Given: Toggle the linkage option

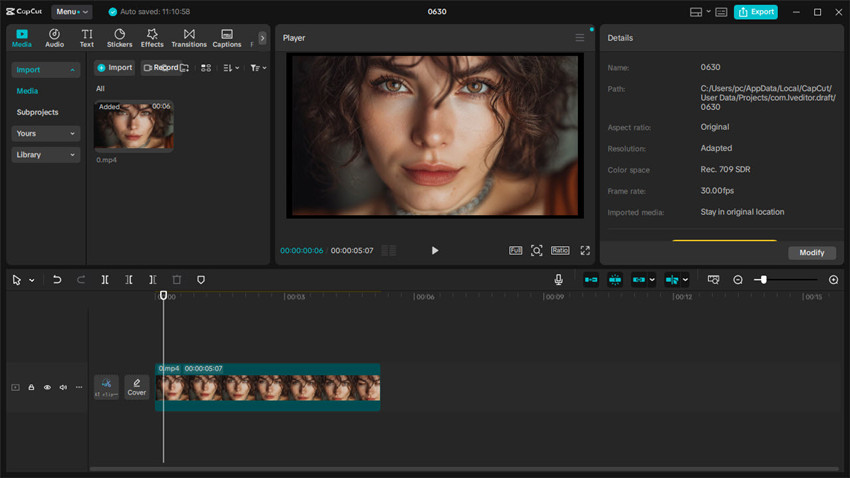Looking at the screenshot, I should pyautogui.click(x=639, y=280).
